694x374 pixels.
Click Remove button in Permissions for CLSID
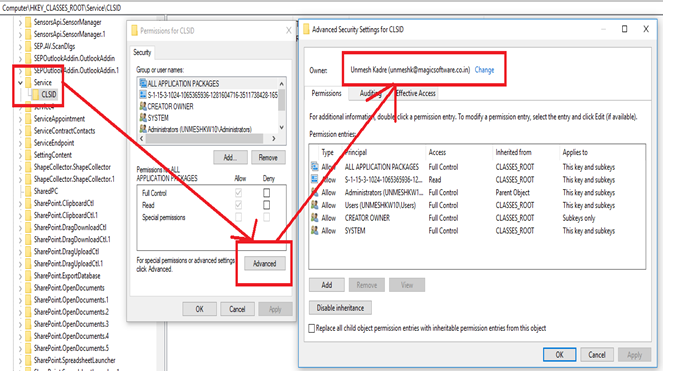click(x=268, y=157)
